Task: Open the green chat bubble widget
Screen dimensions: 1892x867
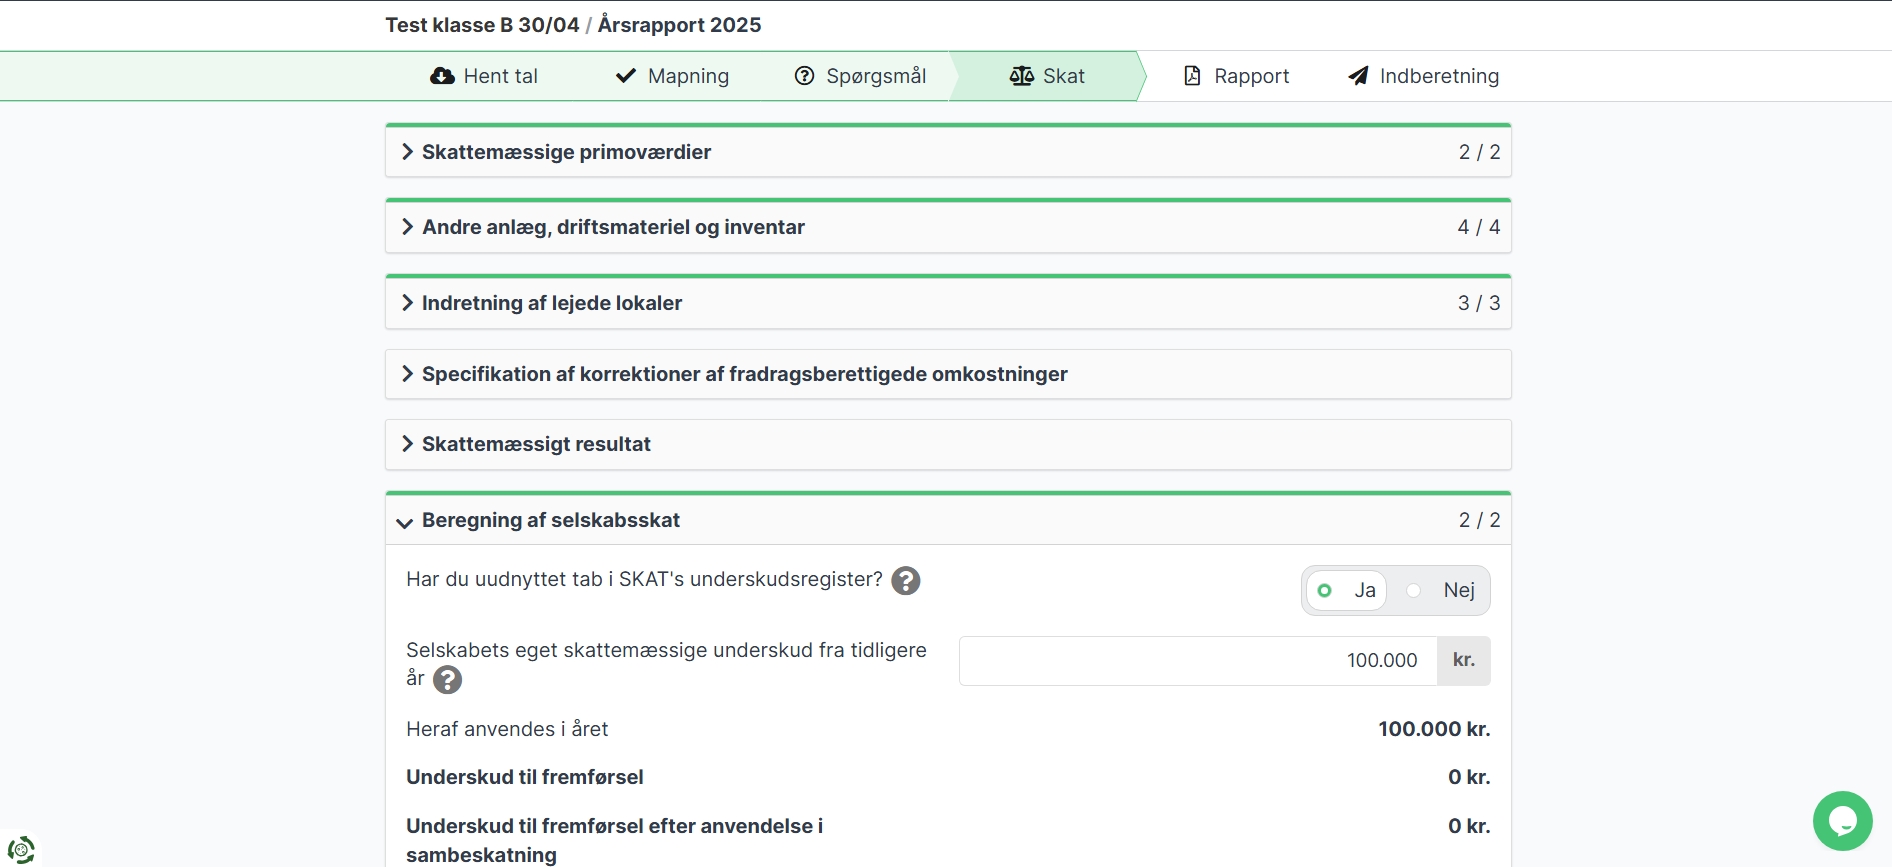Action: click(1842, 821)
